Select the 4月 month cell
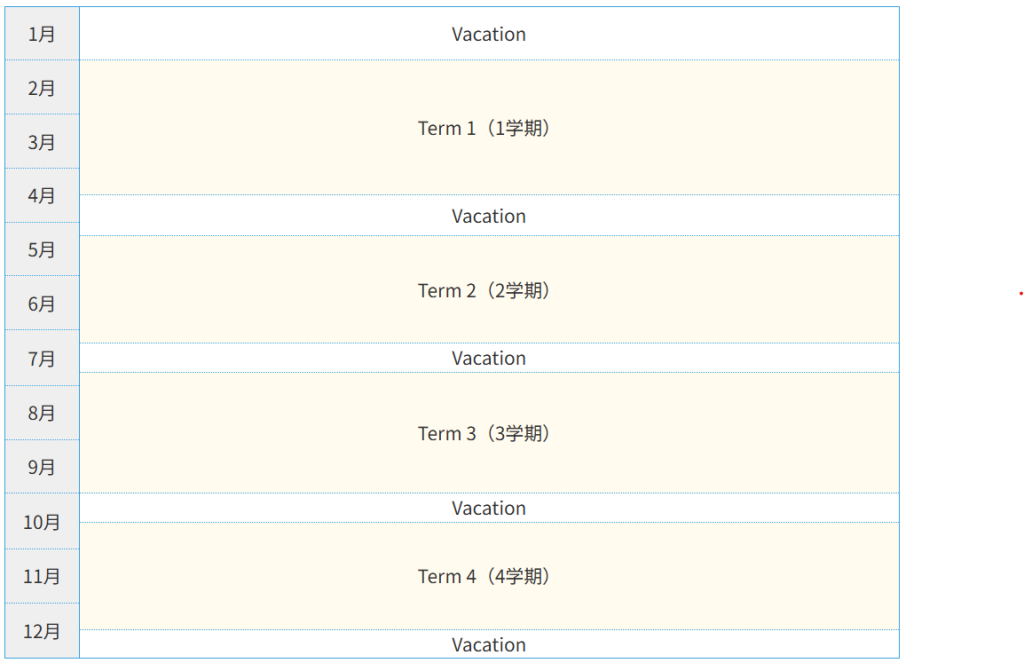This screenshot has height=663, width=1024. (42, 196)
